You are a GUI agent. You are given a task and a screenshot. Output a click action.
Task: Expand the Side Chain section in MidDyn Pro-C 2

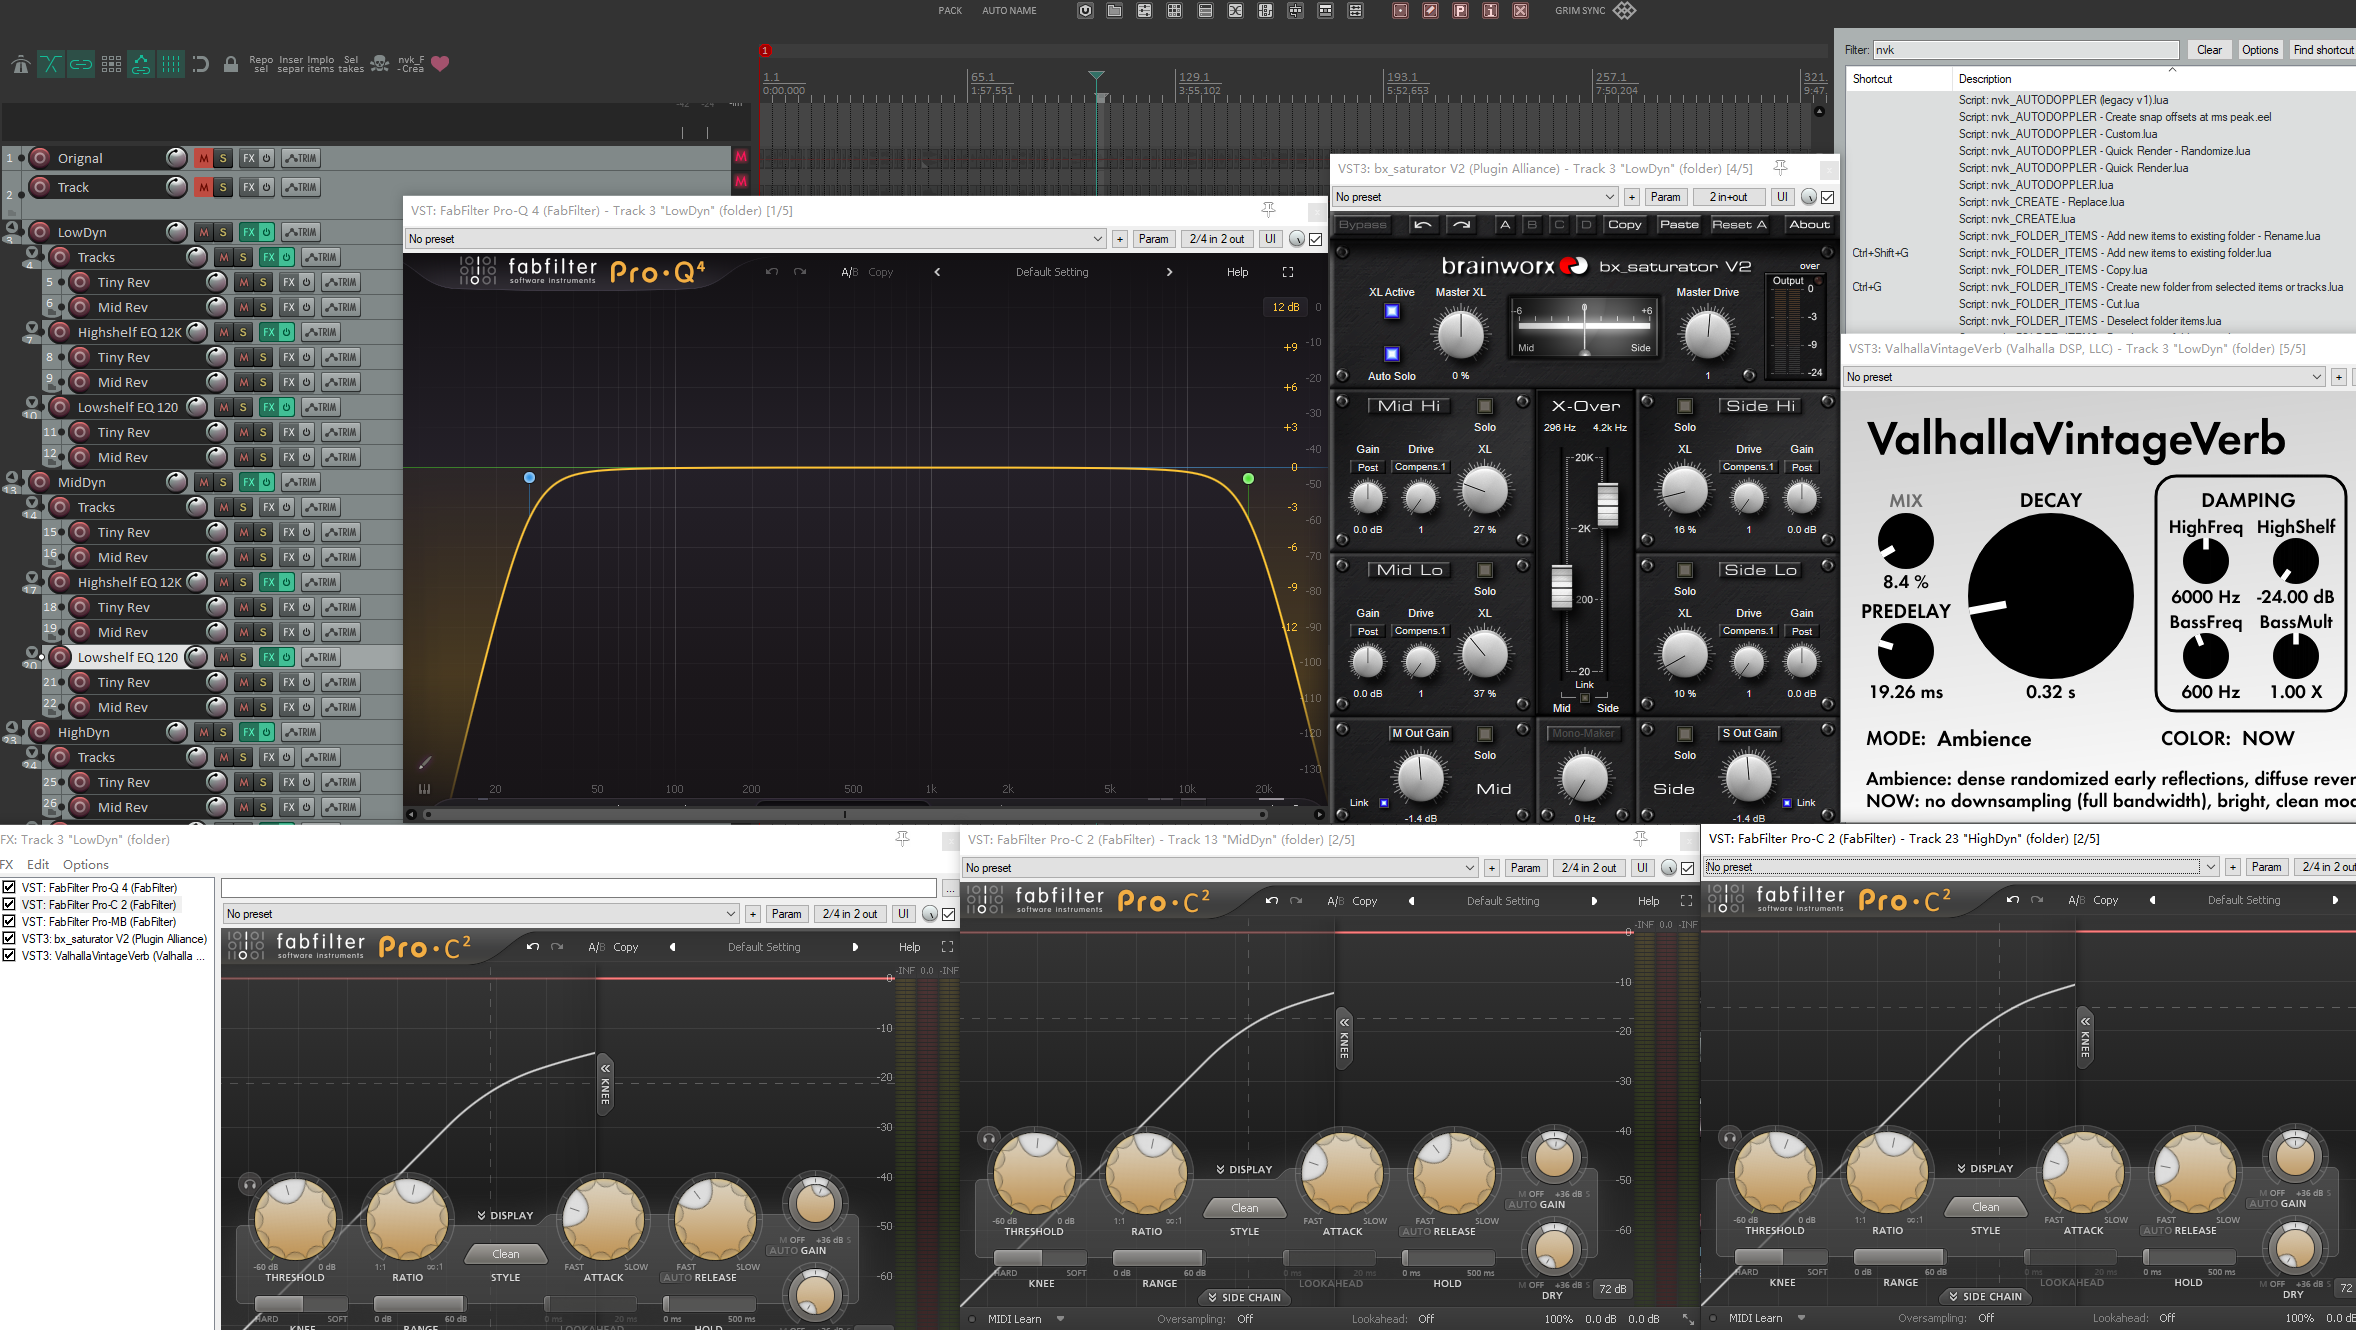(x=1244, y=1297)
